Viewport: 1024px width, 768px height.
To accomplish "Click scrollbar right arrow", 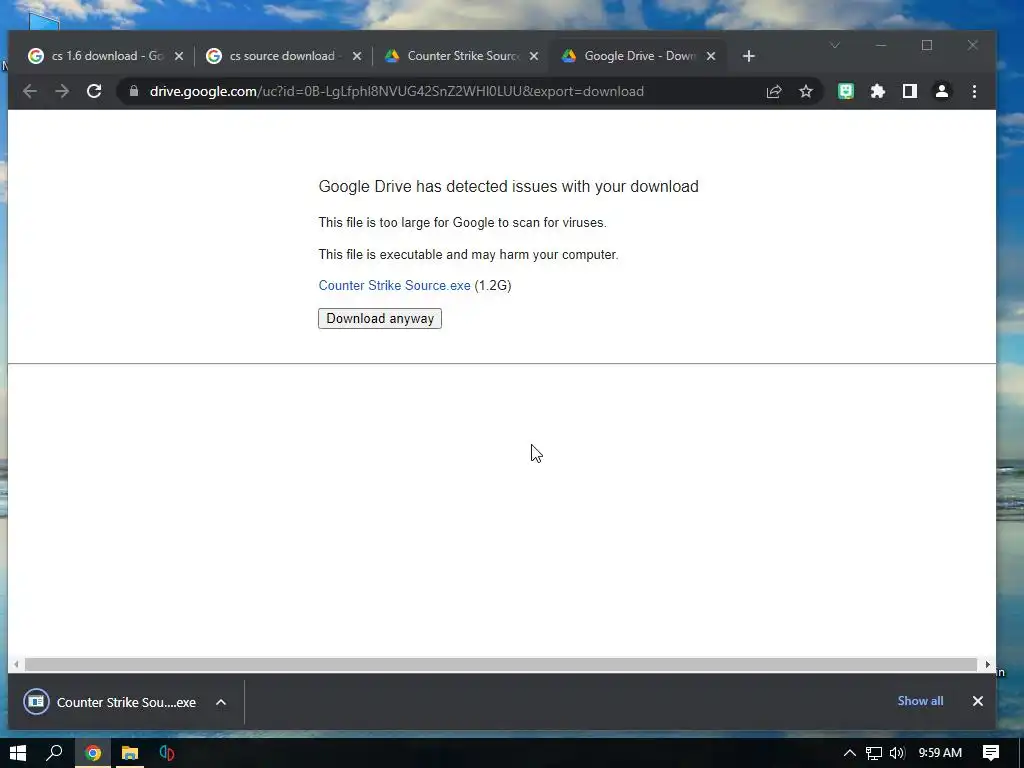I will pyautogui.click(x=987, y=664).
